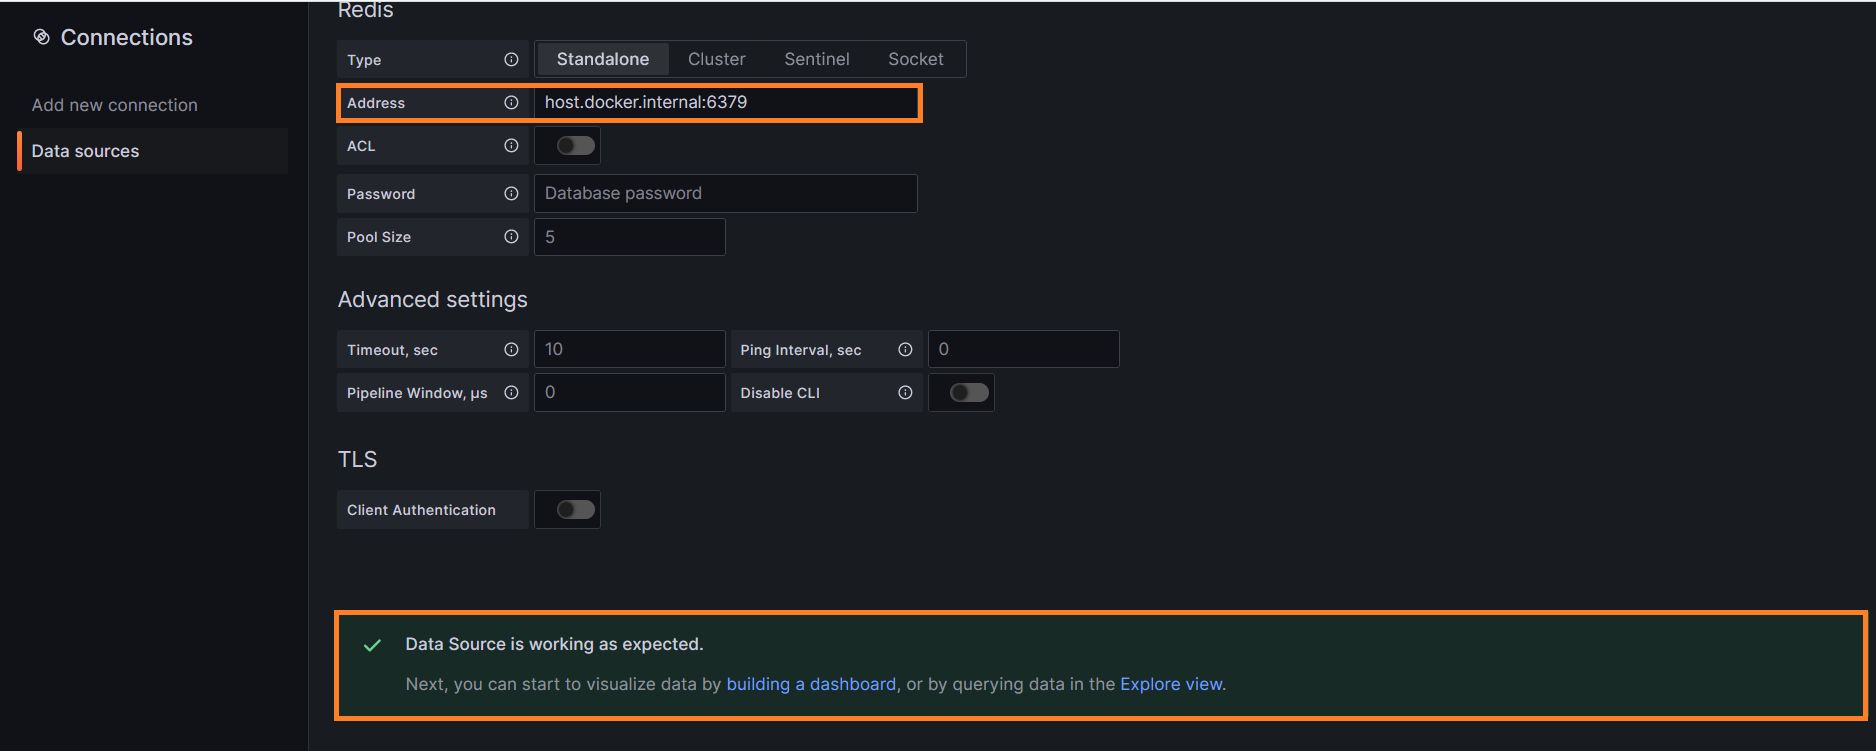Switch connection type to Sentinel
The height and width of the screenshot is (751, 1876).
(x=816, y=59)
